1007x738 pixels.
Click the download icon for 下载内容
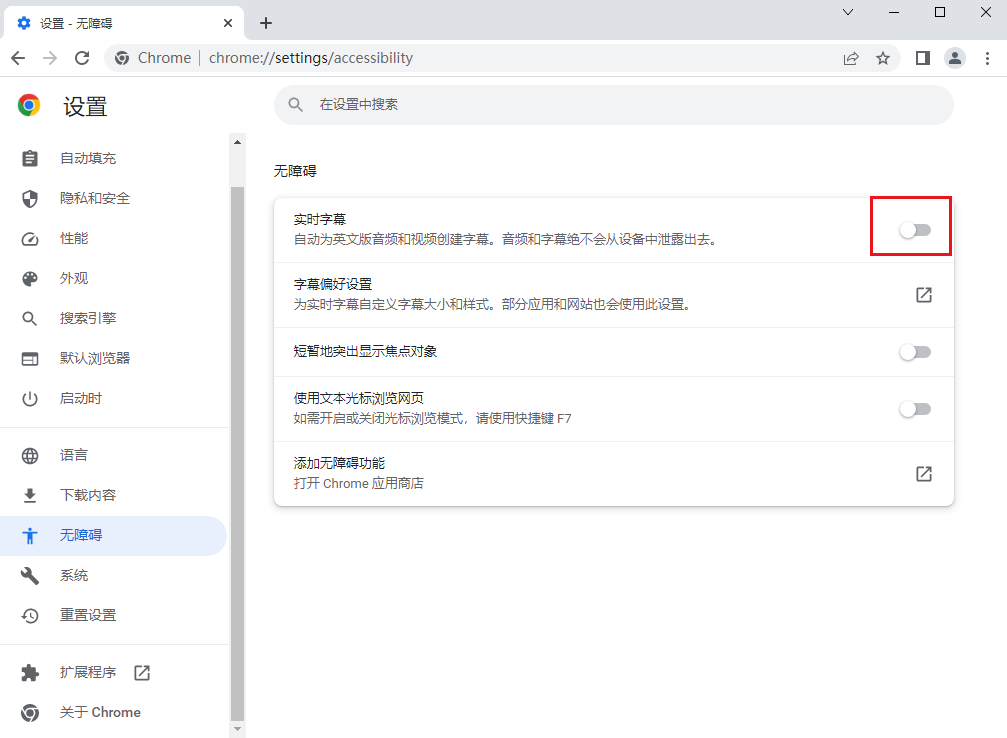[30, 495]
